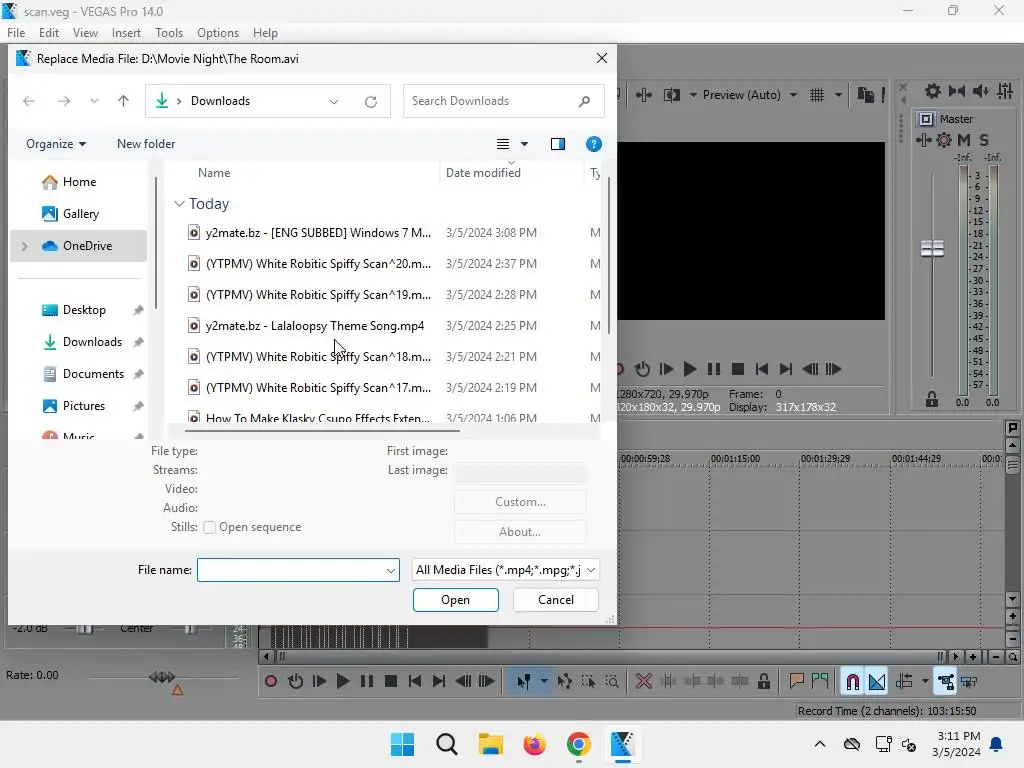This screenshot has height=768, width=1024.
Task: Open the Tools menu in VEGAS Pro
Action: (x=168, y=33)
